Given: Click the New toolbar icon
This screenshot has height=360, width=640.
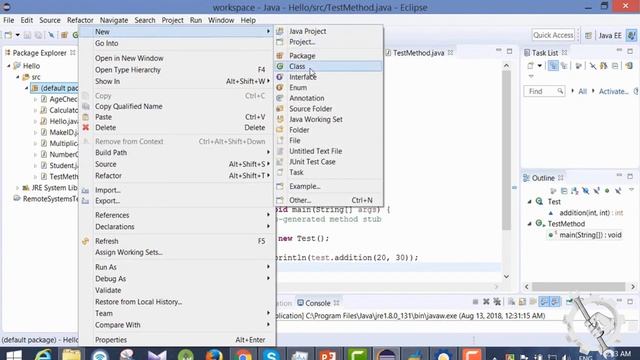Looking at the screenshot, I should [8, 36].
